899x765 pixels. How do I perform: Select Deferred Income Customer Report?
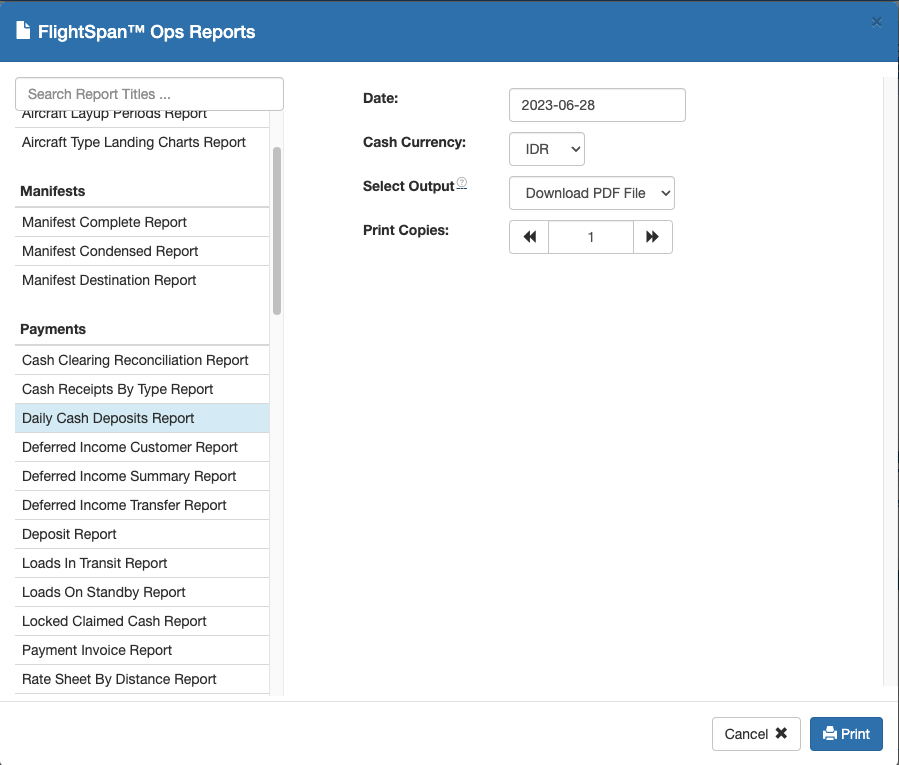[x=142, y=447]
